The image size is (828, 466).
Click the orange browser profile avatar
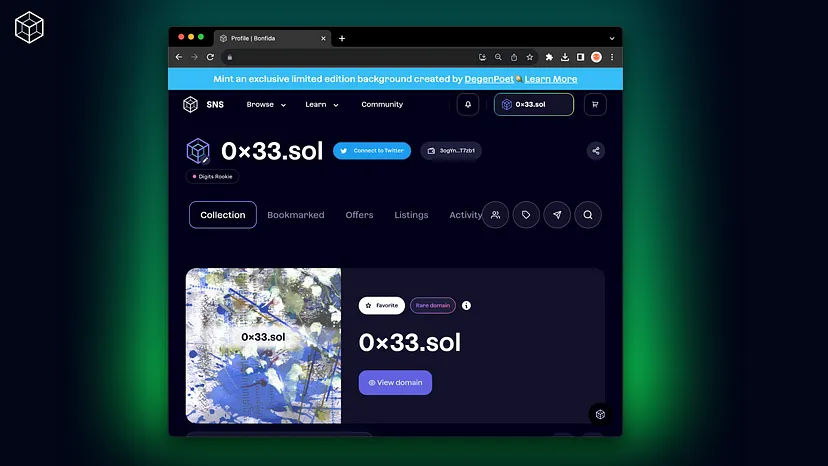(x=596, y=57)
